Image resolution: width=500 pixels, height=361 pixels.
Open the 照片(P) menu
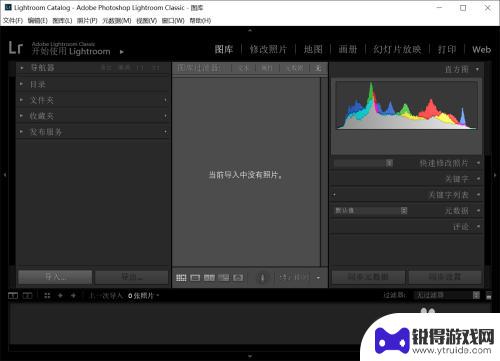(87, 21)
